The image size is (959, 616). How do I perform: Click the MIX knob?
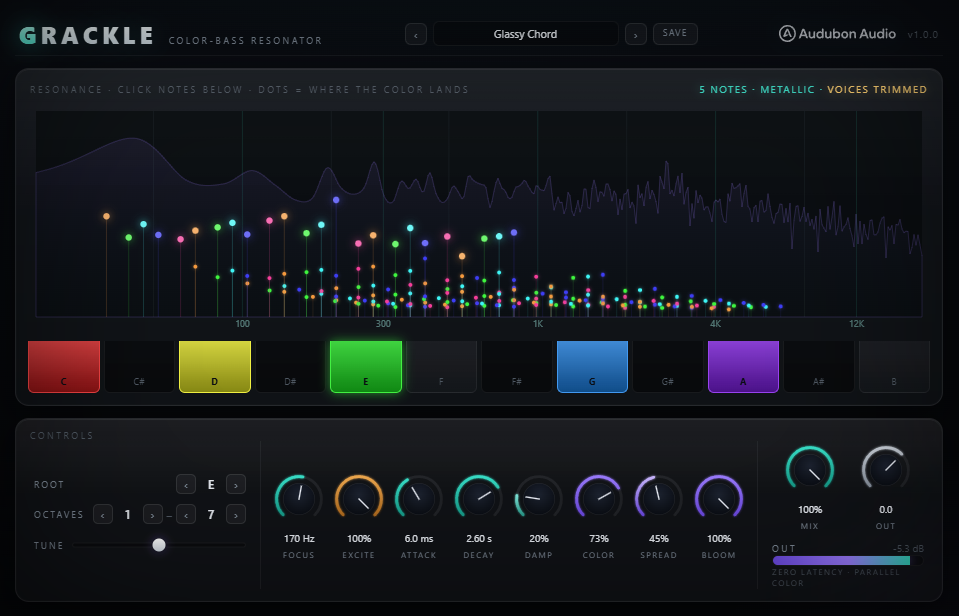point(810,470)
